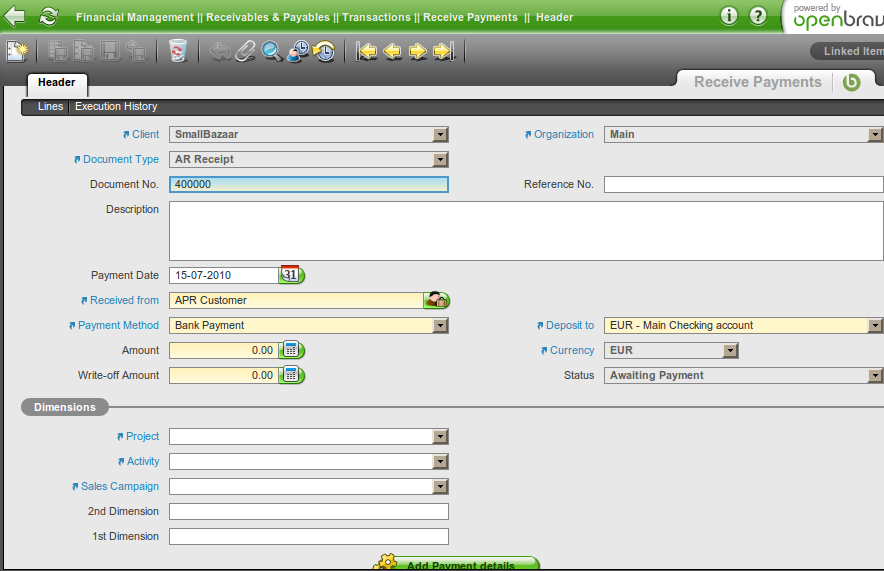Click the refresh icon in the title bar
Viewport: 884px width, 571px height.
(49, 16)
